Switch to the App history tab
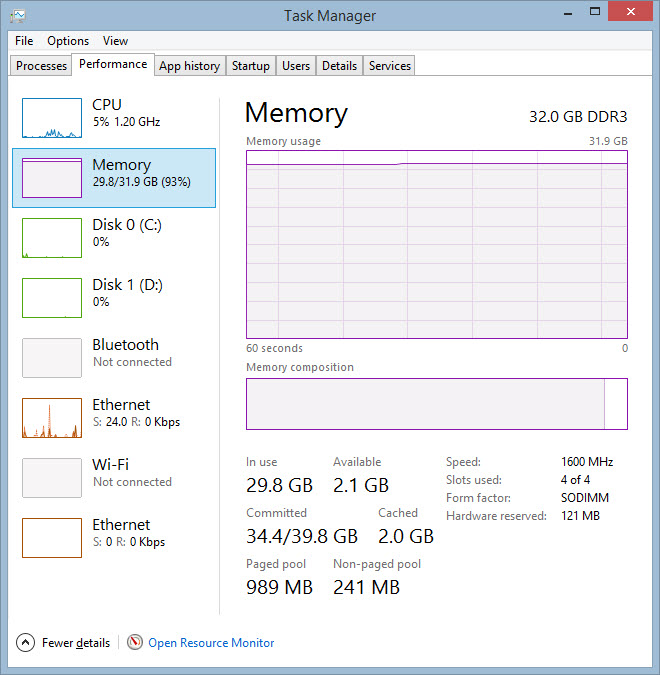660x675 pixels. (189, 66)
